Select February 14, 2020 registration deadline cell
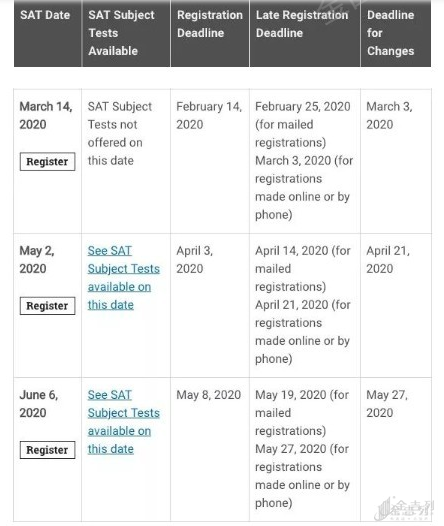The height and width of the screenshot is (526, 444). coord(209,115)
